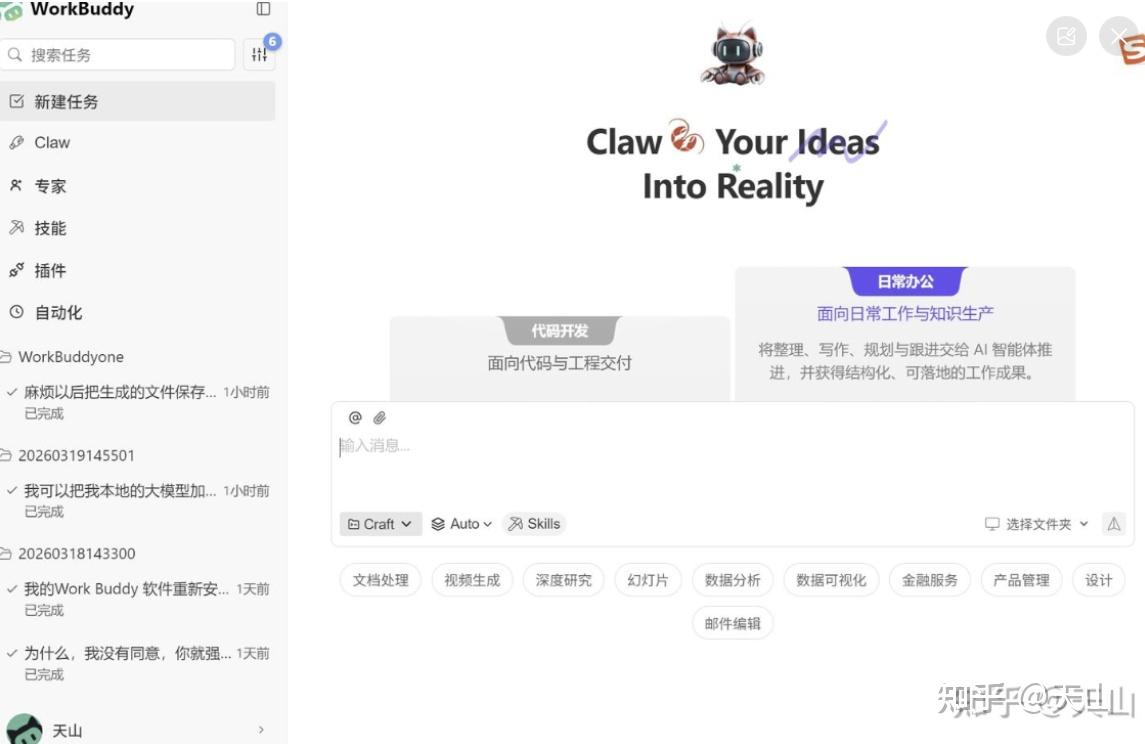The width and height of the screenshot is (1145, 744).
Task: Open folder 20260319145501
Action: pyautogui.click(x=76, y=456)
